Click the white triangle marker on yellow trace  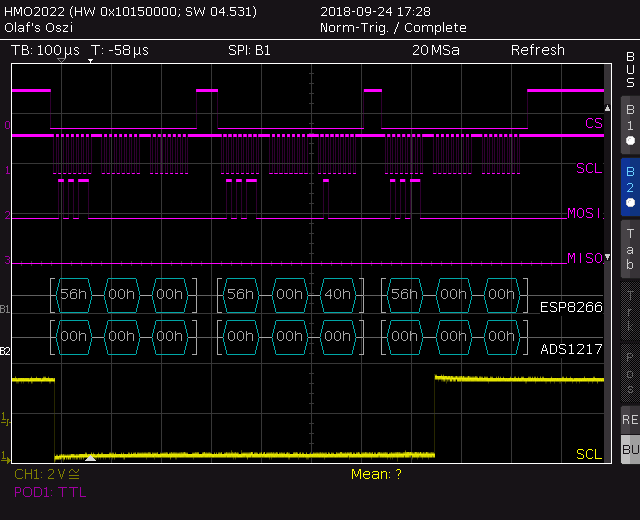click(90, 458)
